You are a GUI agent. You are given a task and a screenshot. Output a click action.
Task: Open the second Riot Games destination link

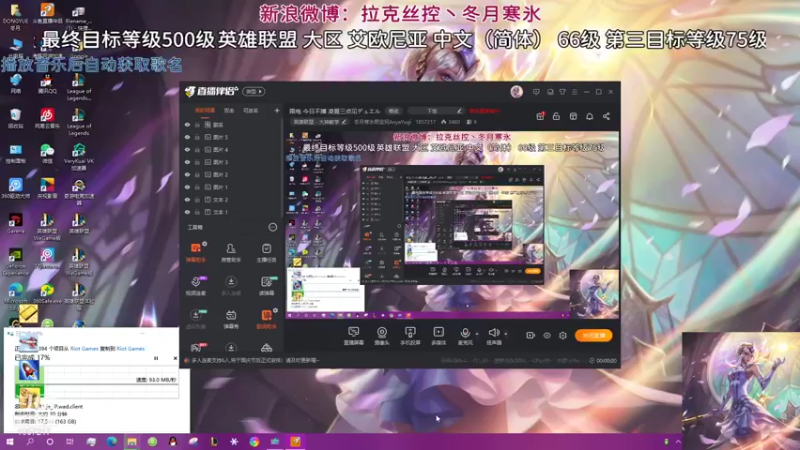click(x=131, y=348)
